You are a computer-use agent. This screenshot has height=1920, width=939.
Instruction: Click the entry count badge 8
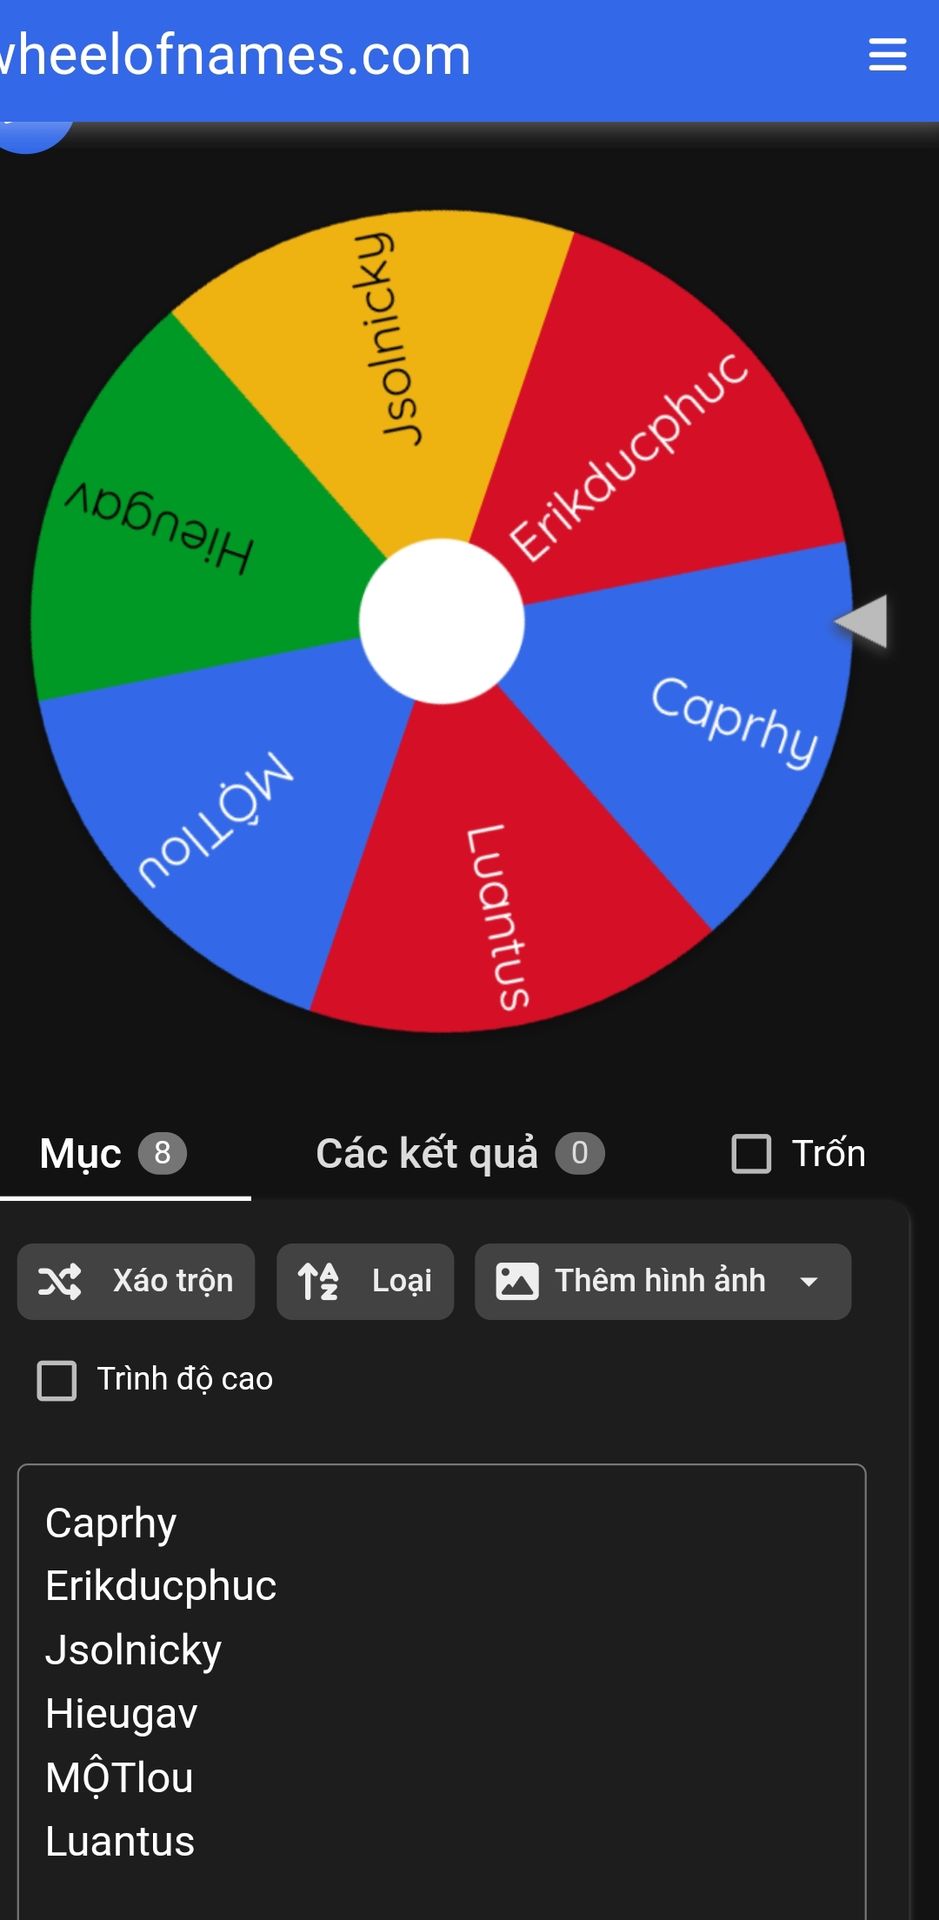click(x=162, y=1153)
